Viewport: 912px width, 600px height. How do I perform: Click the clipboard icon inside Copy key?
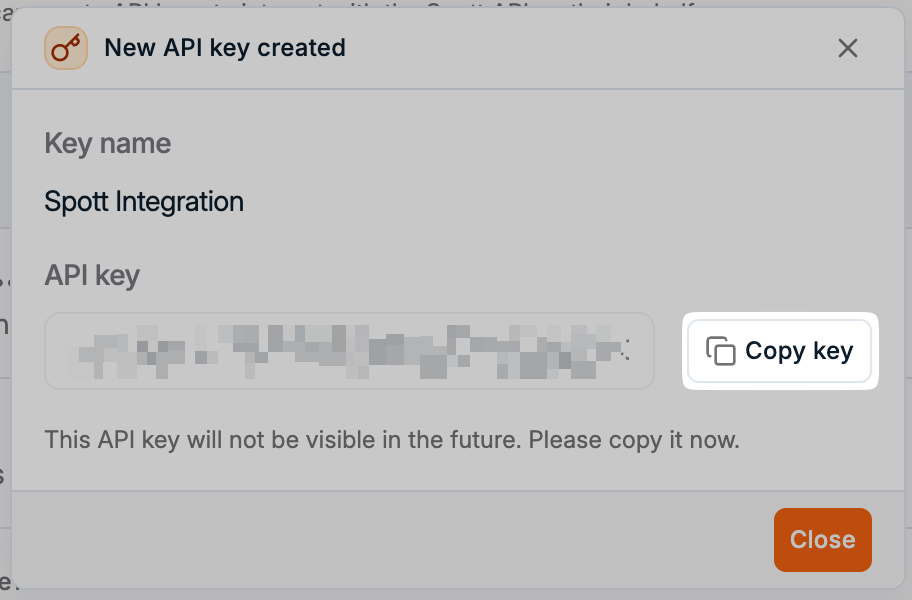tap(721, 351)
